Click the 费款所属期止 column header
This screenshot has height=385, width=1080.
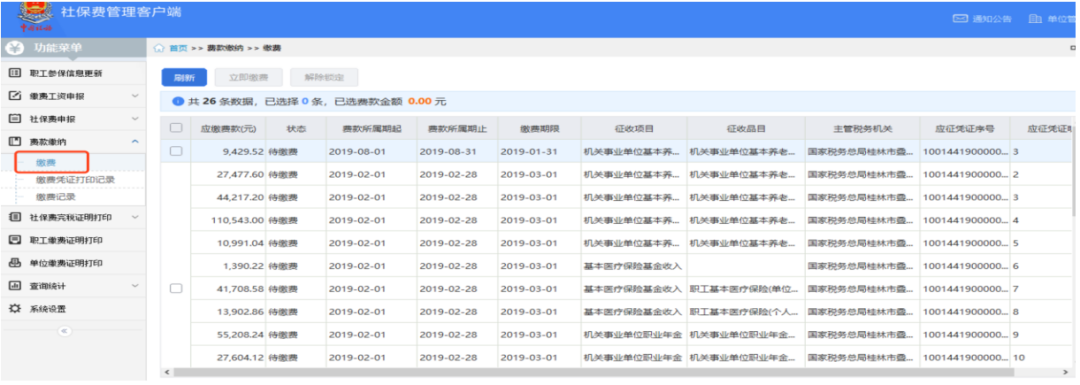click(x=456, y=128)
